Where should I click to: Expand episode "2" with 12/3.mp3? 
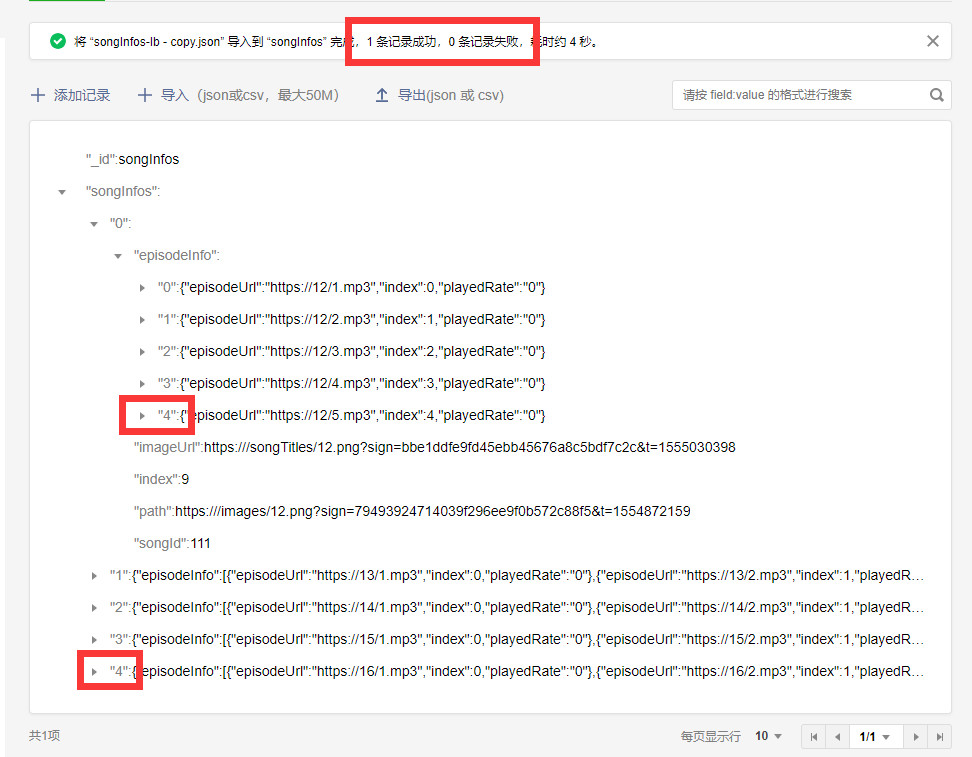[142, 352]
